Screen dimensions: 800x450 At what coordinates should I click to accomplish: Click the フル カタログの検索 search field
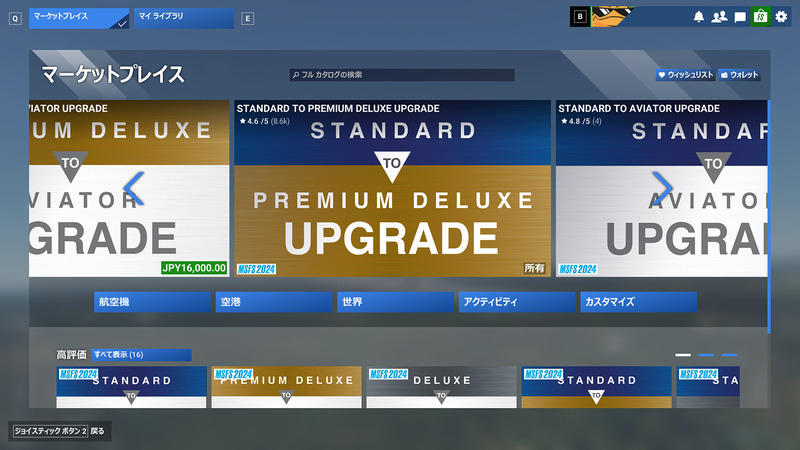pyautogui.click(x=402, y=75)
